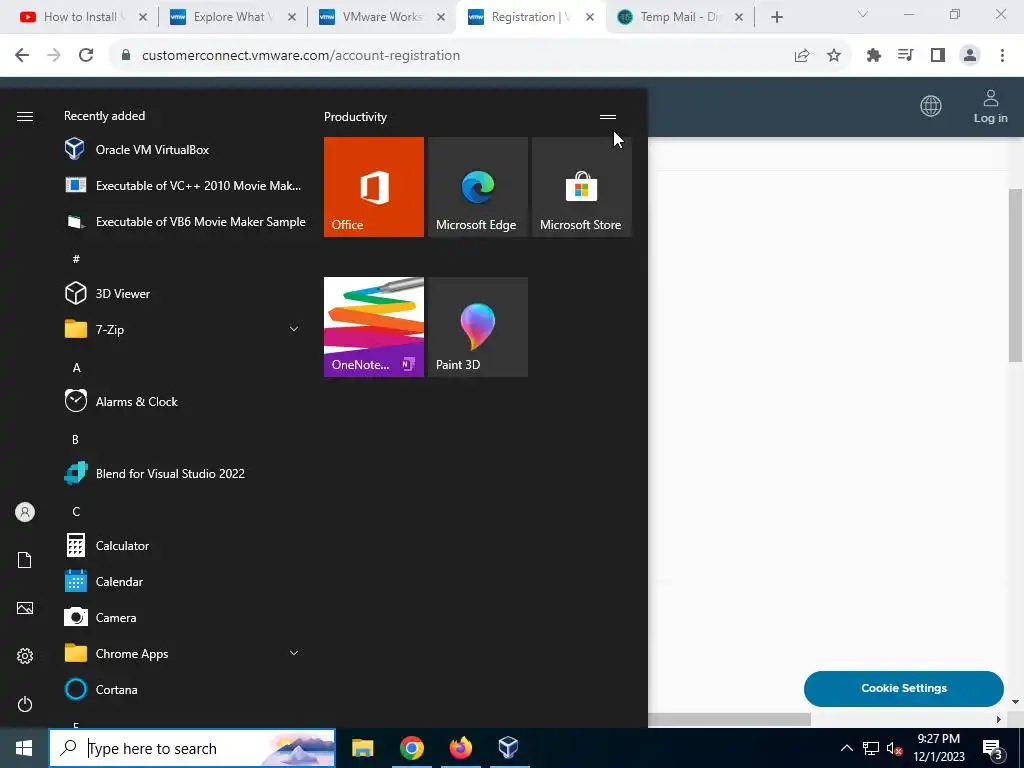Open Camera app

[x=184, y=618]
